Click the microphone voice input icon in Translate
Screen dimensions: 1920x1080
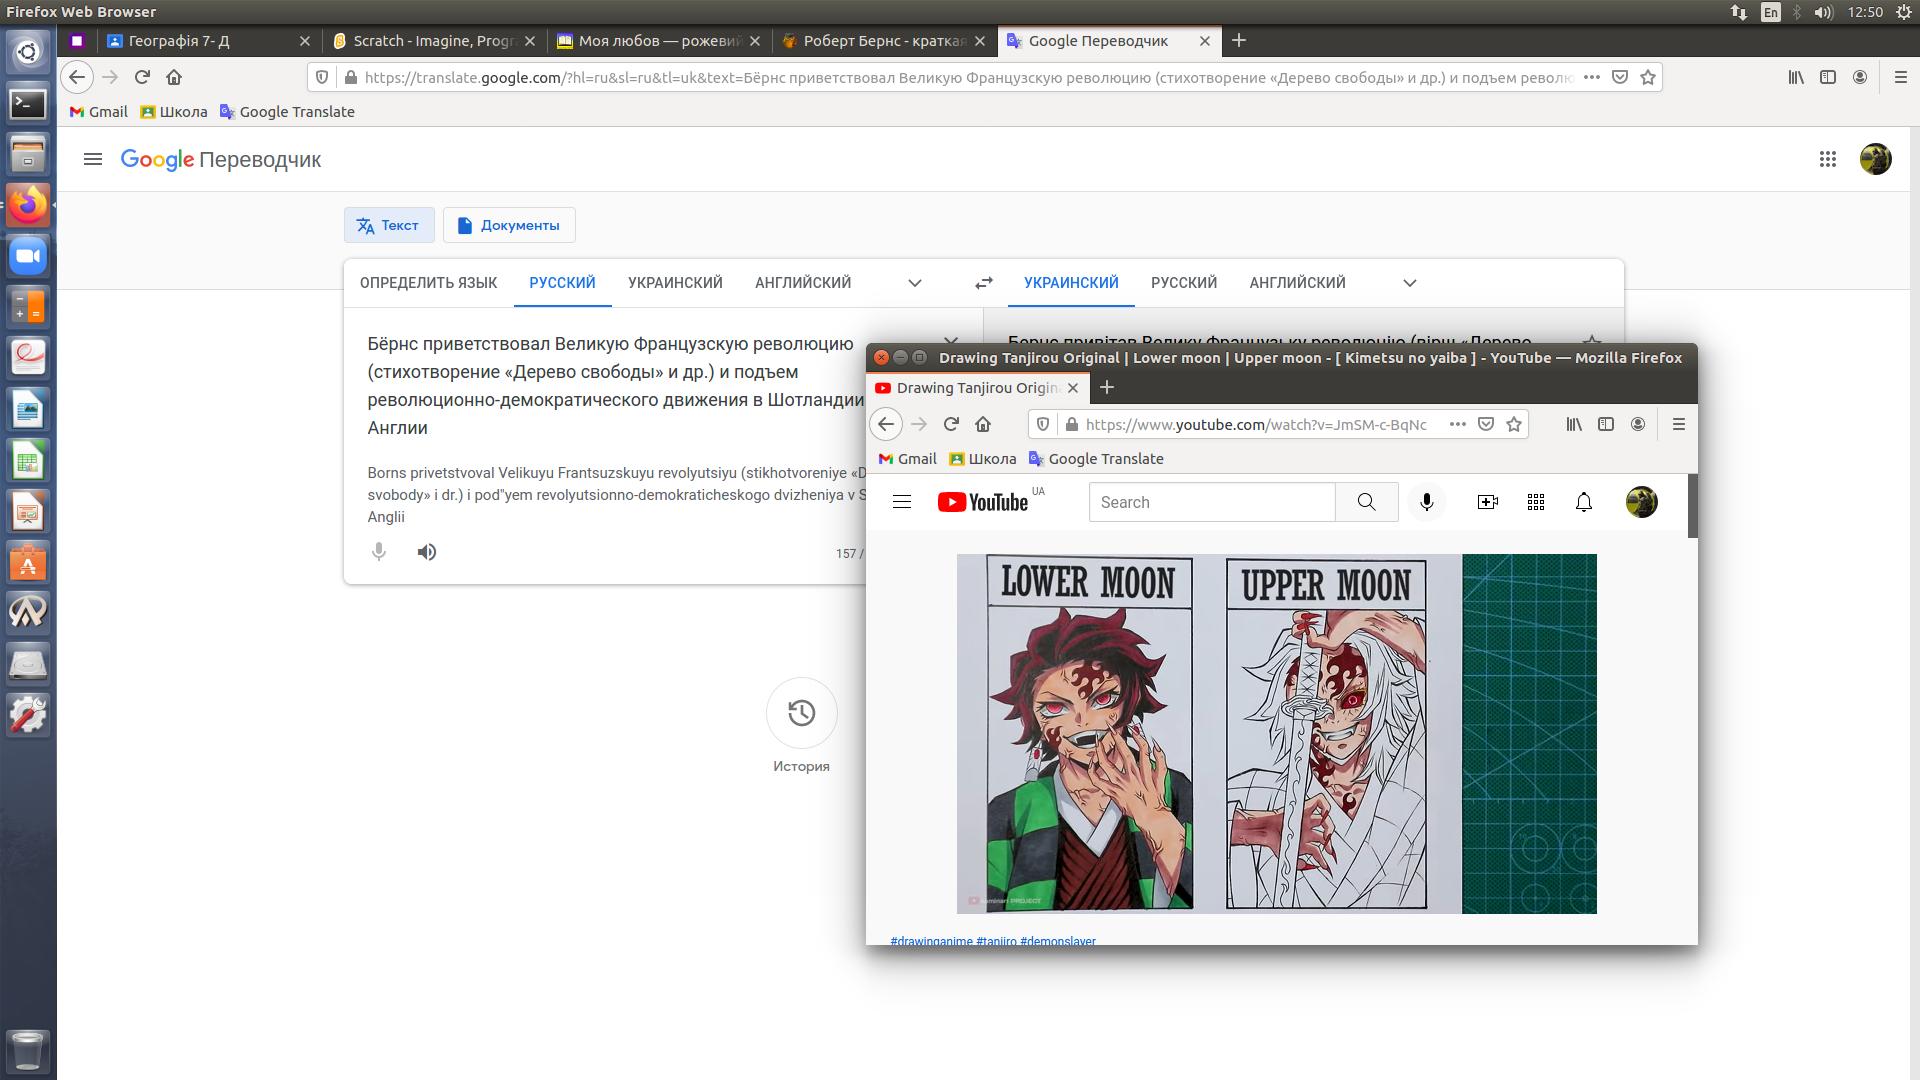coord(379,552)
